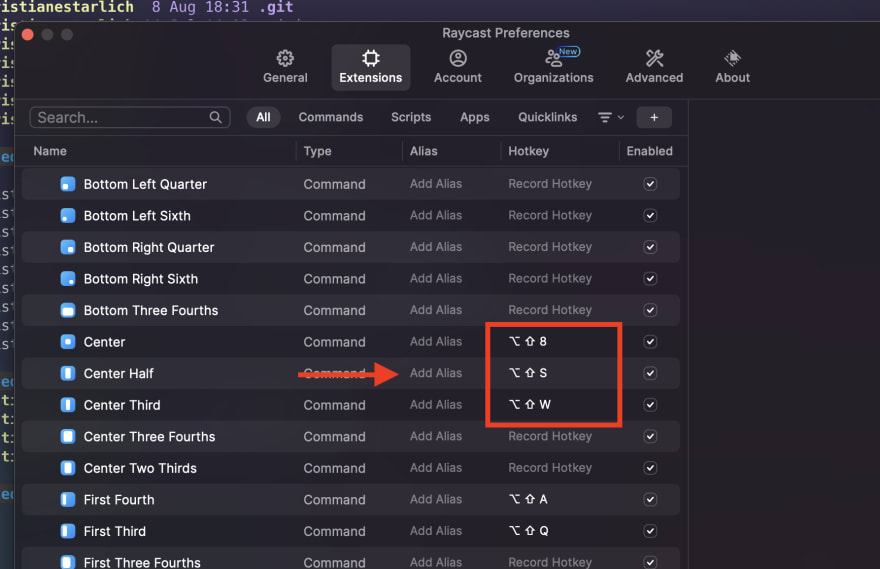Filter by Apps

click(475, 117)
